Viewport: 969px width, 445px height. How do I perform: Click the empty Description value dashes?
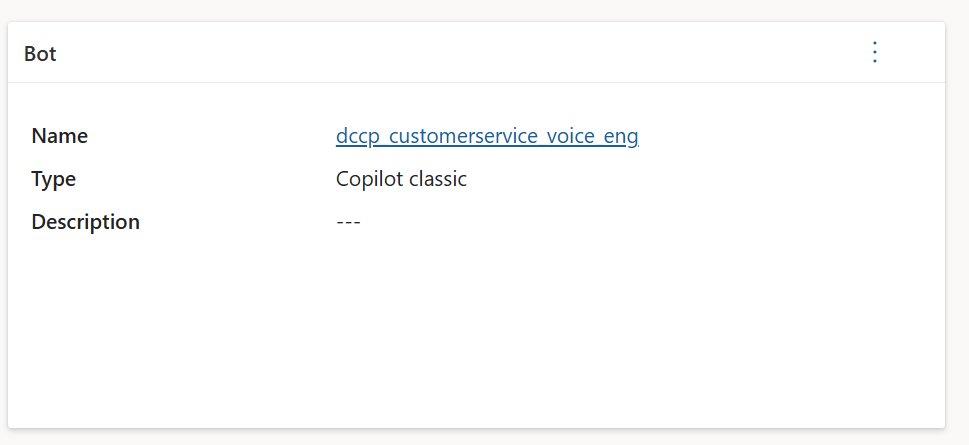tap(348, 222)
